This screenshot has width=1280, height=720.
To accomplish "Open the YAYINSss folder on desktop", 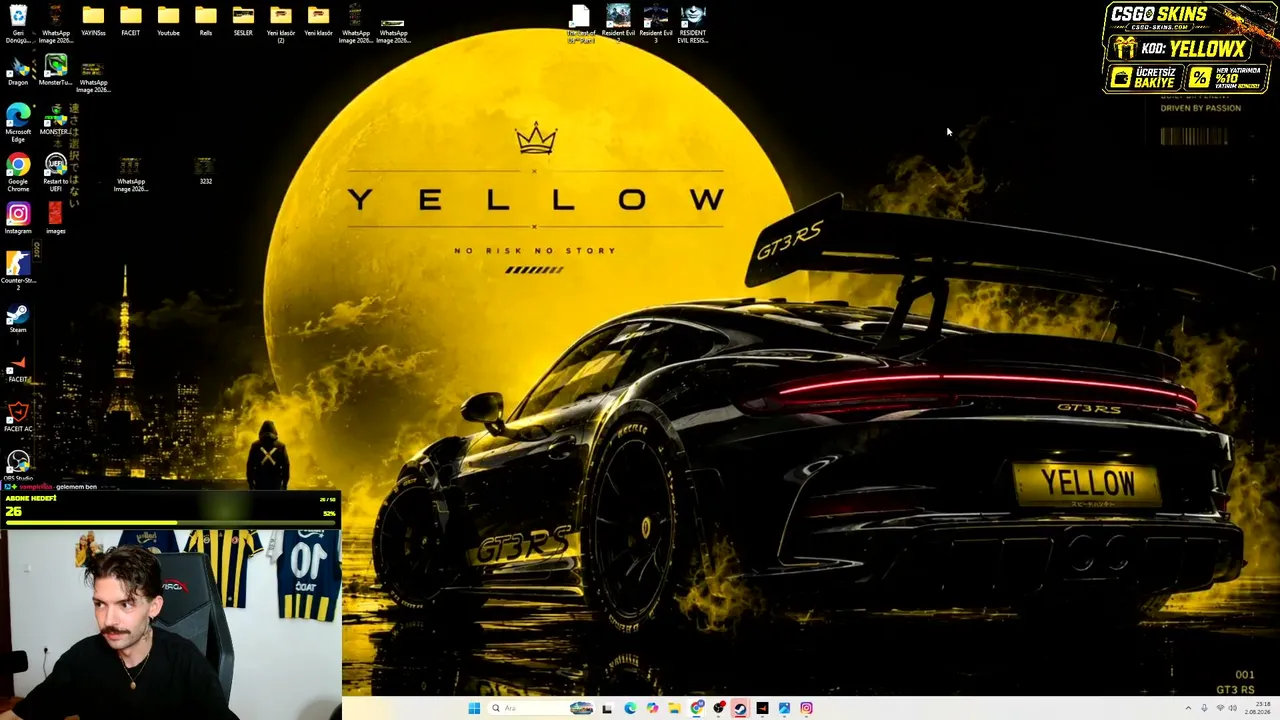I will click(x=93, y=21).
